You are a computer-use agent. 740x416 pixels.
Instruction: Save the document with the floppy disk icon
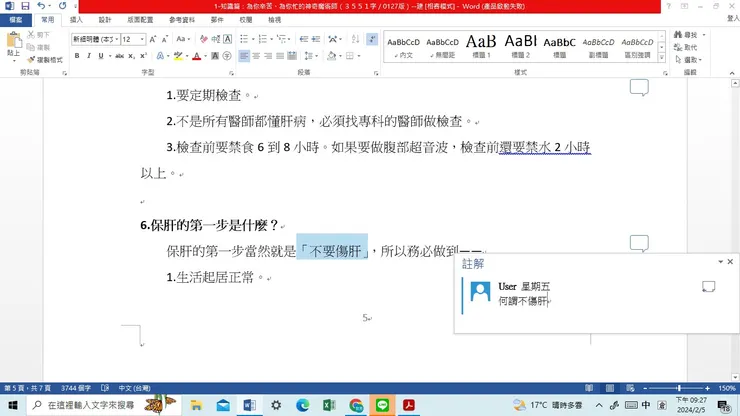25,6
